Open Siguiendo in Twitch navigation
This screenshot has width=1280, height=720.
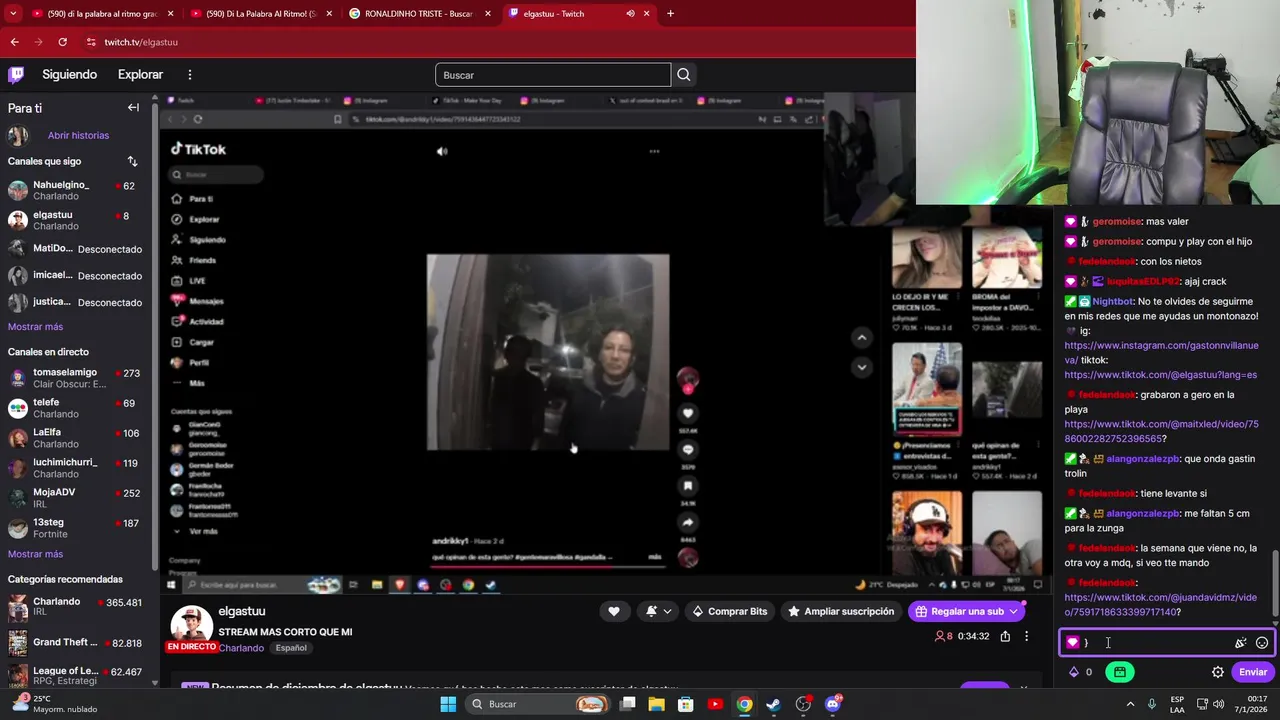(x=69, y=74)
